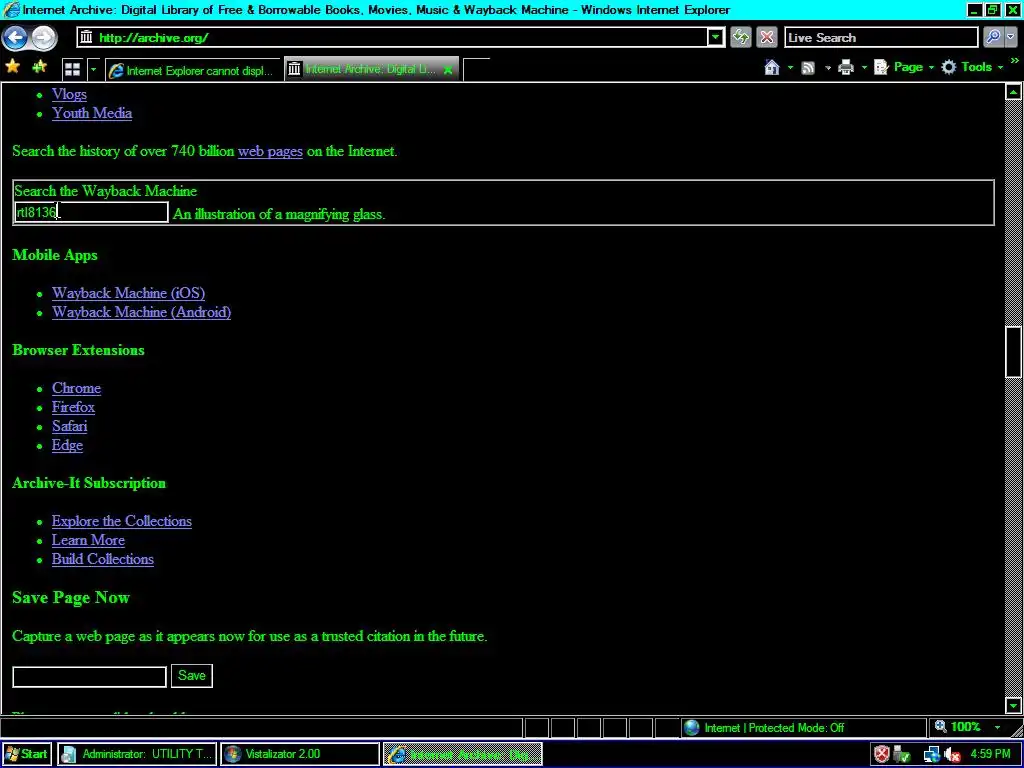The height and width of the screenshot is (768, 1024).
Task: Follow the 'web pages' link
Action: pyautogui.click(x=270, y=152)
